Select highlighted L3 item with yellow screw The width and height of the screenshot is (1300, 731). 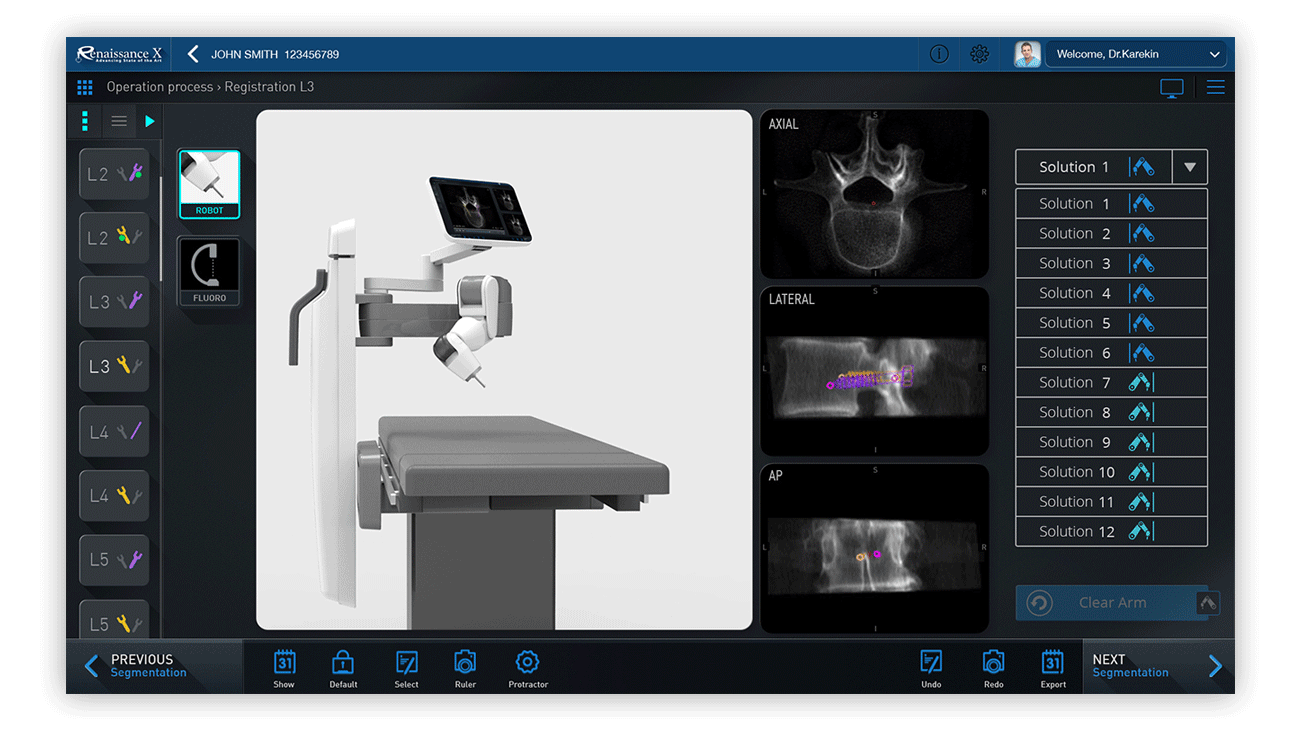point(114,366)
